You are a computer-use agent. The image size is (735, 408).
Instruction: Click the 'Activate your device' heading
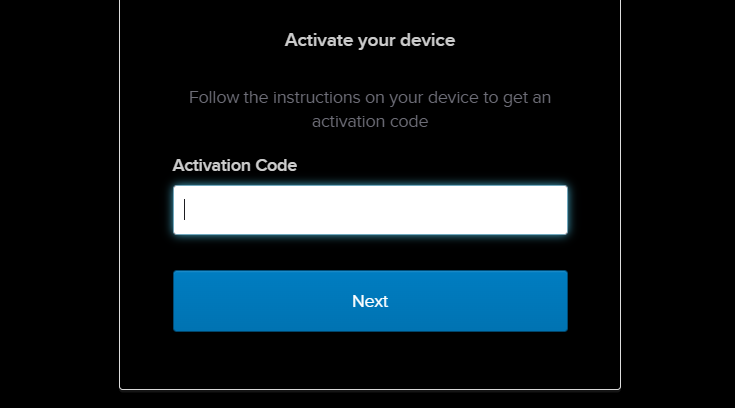(370, 40)
